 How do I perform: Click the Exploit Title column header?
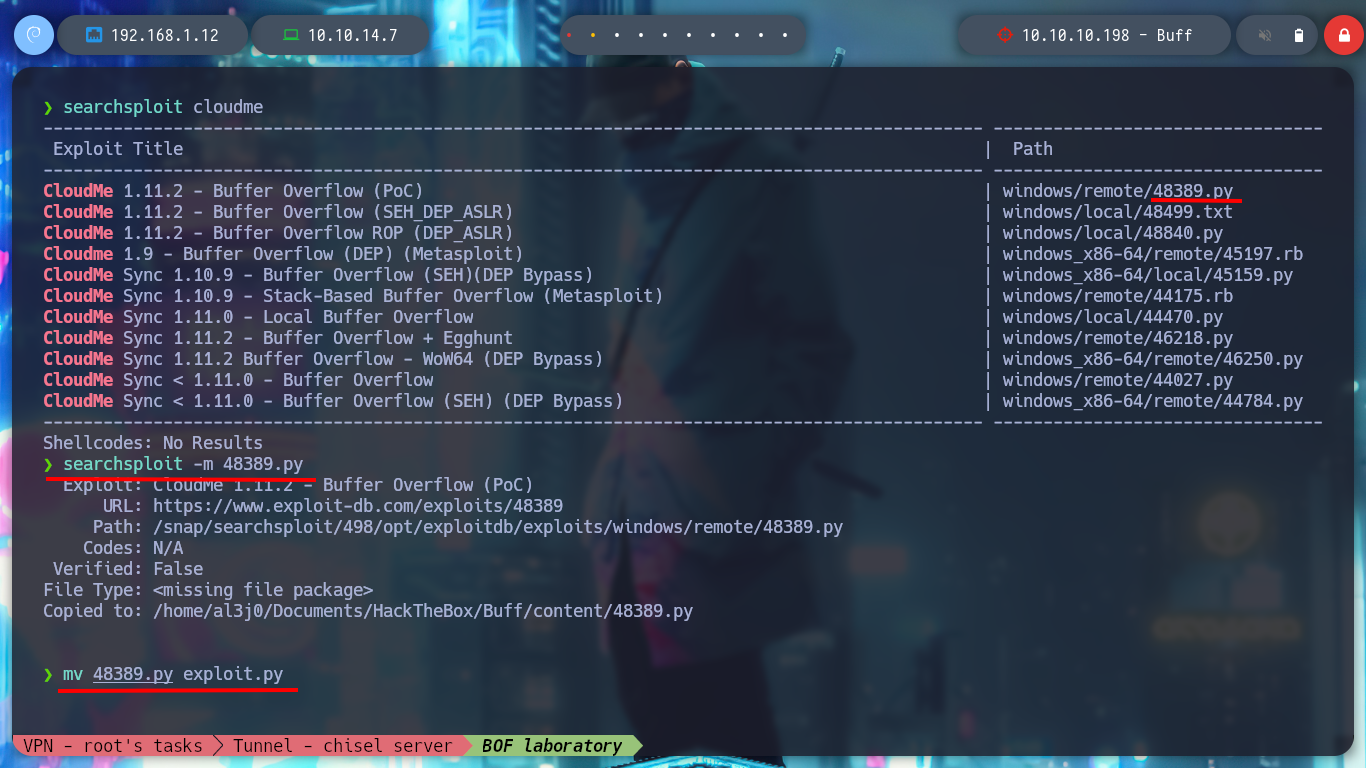coord(118,149)
